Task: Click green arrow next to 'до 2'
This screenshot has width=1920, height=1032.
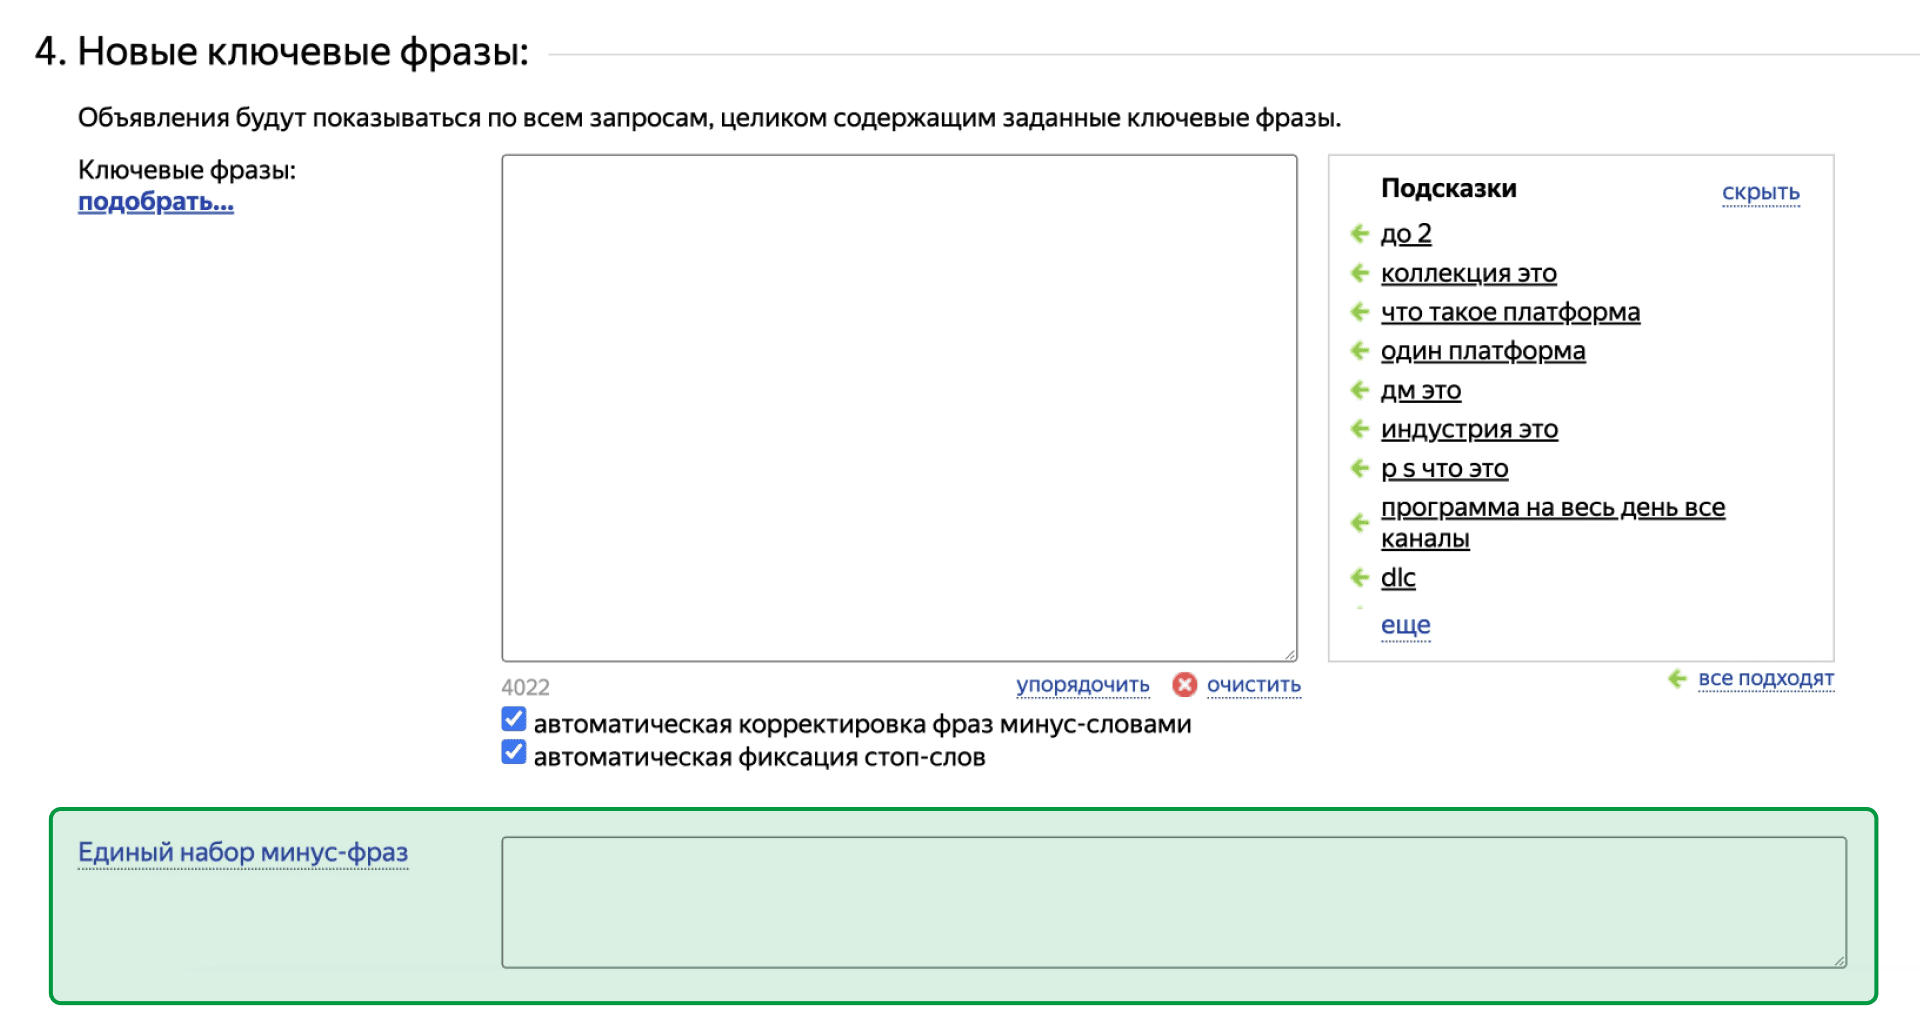Action: coord(1359,234)
